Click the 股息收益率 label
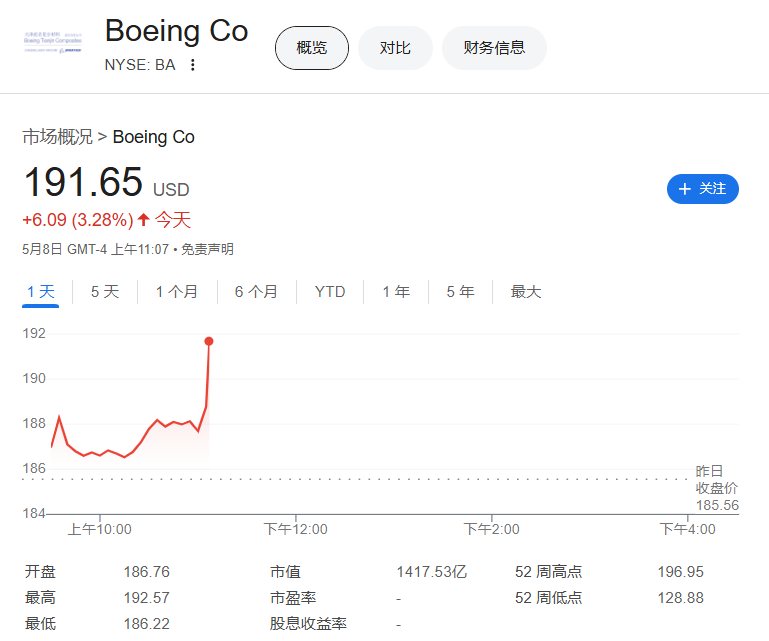 point(308,624)
